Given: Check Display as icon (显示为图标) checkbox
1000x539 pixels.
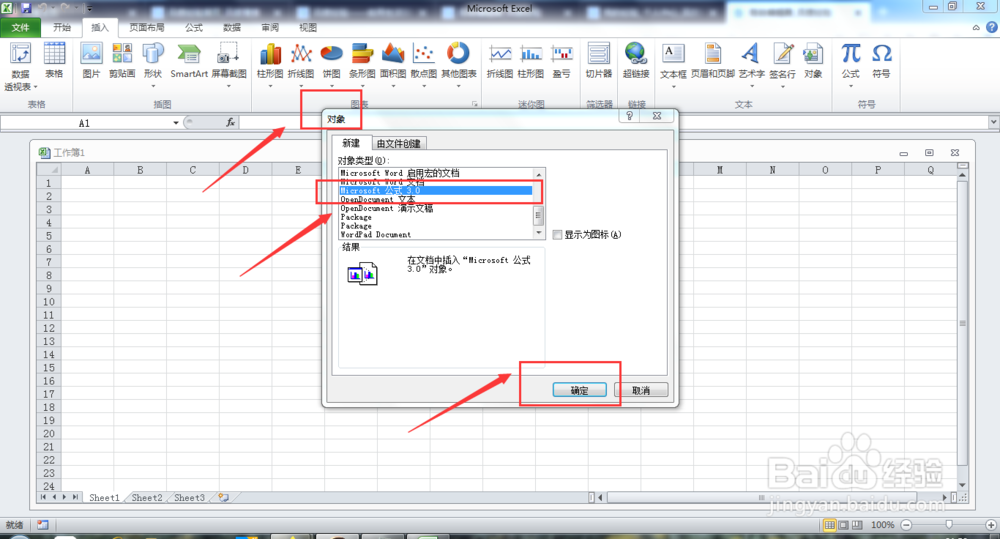Looking at the screenshot, I should coord(557,235).
